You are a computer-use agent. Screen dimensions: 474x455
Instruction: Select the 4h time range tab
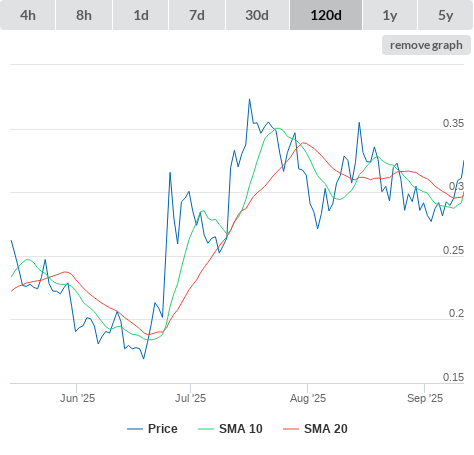28,15
